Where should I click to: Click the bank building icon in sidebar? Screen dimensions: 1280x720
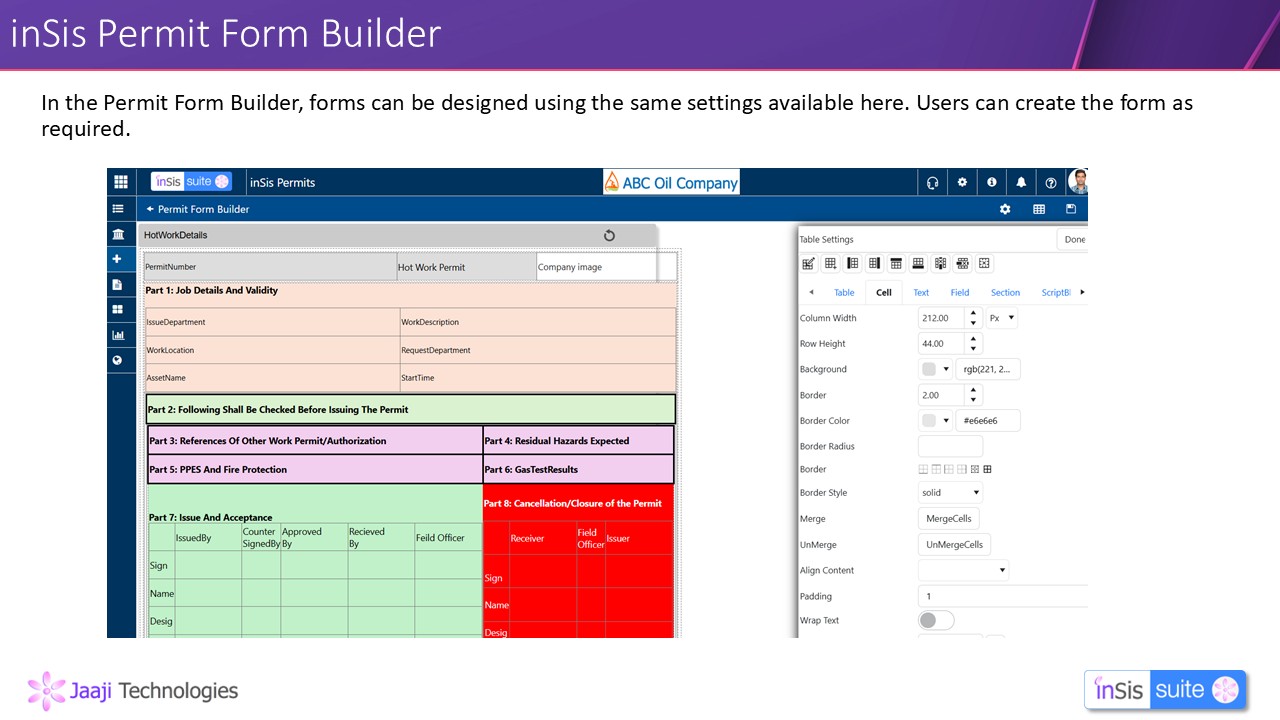[118, 235]
